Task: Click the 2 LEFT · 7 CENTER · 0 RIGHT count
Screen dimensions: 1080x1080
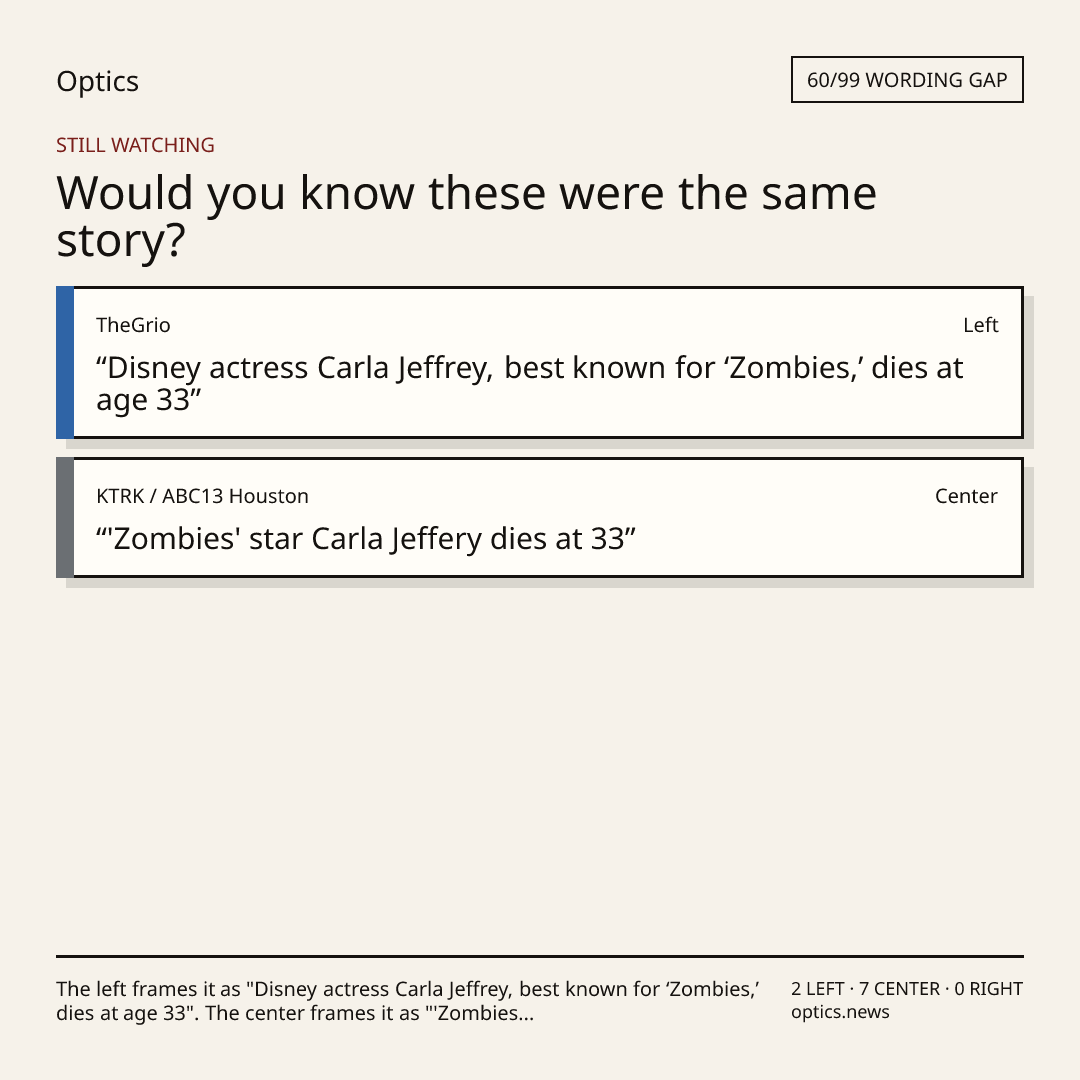Action: [907, 989]
